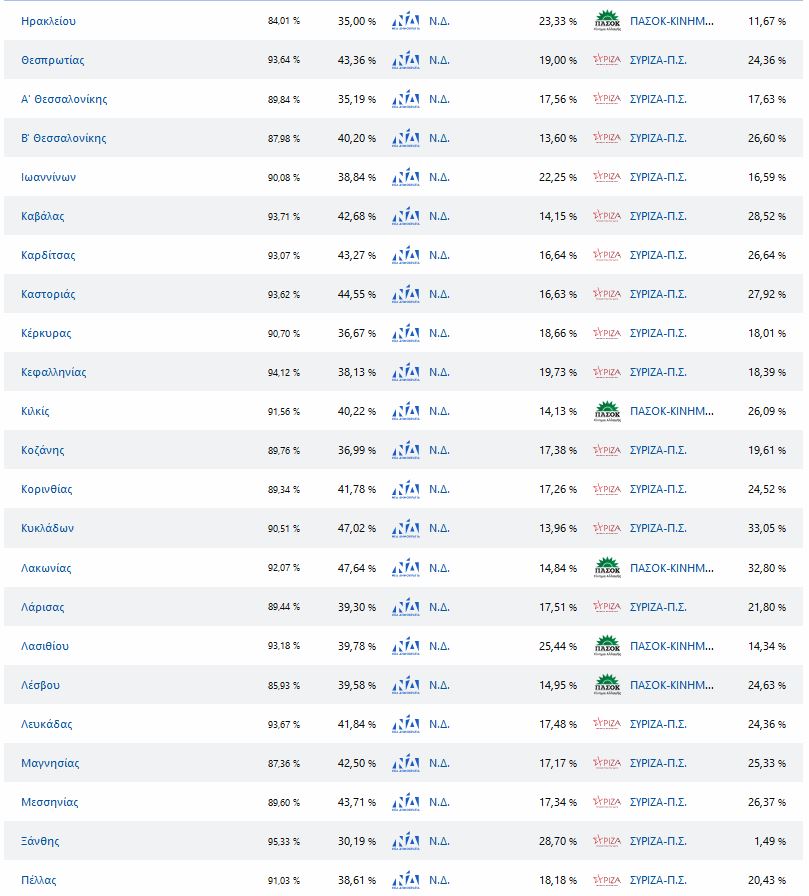Click ΠΑΣΟΚ-ΚΙΝΗΜ... party link in Λασιθίου row
Screen dimensions: 809x896
click(x=672, y=646)
